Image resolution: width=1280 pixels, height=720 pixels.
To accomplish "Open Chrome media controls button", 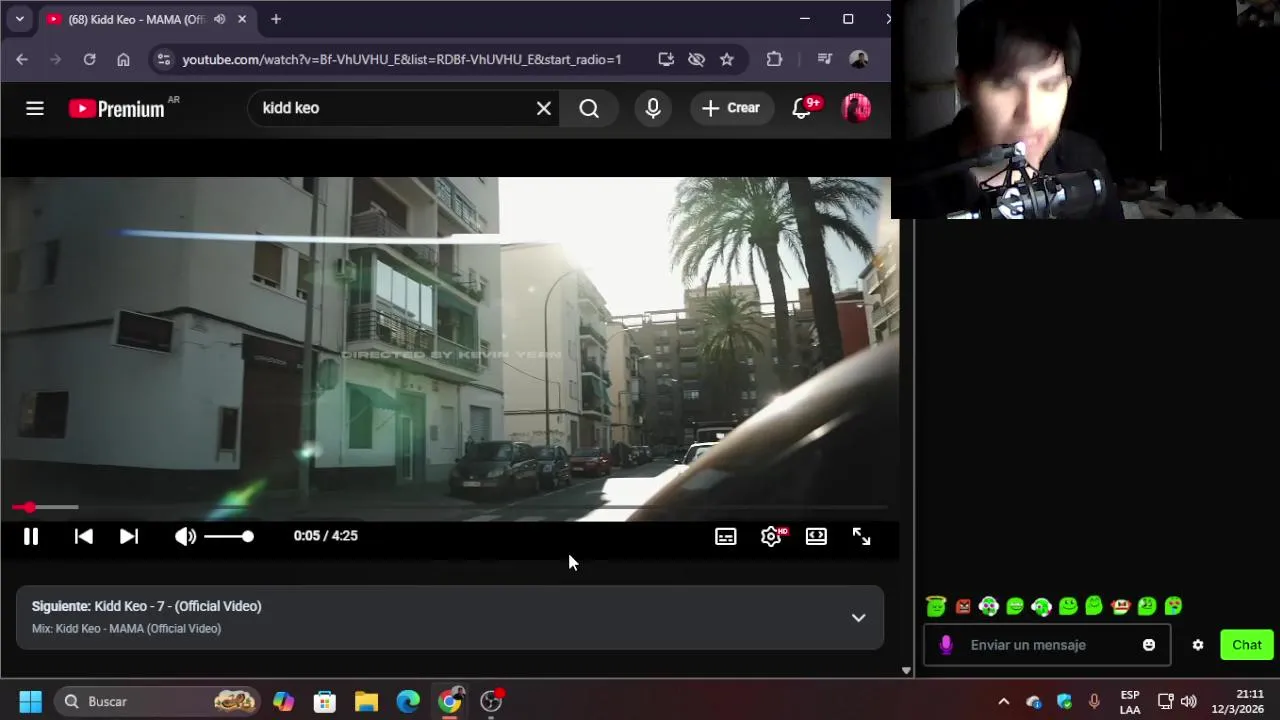I will pyautogui.click(x=825, y=60).
